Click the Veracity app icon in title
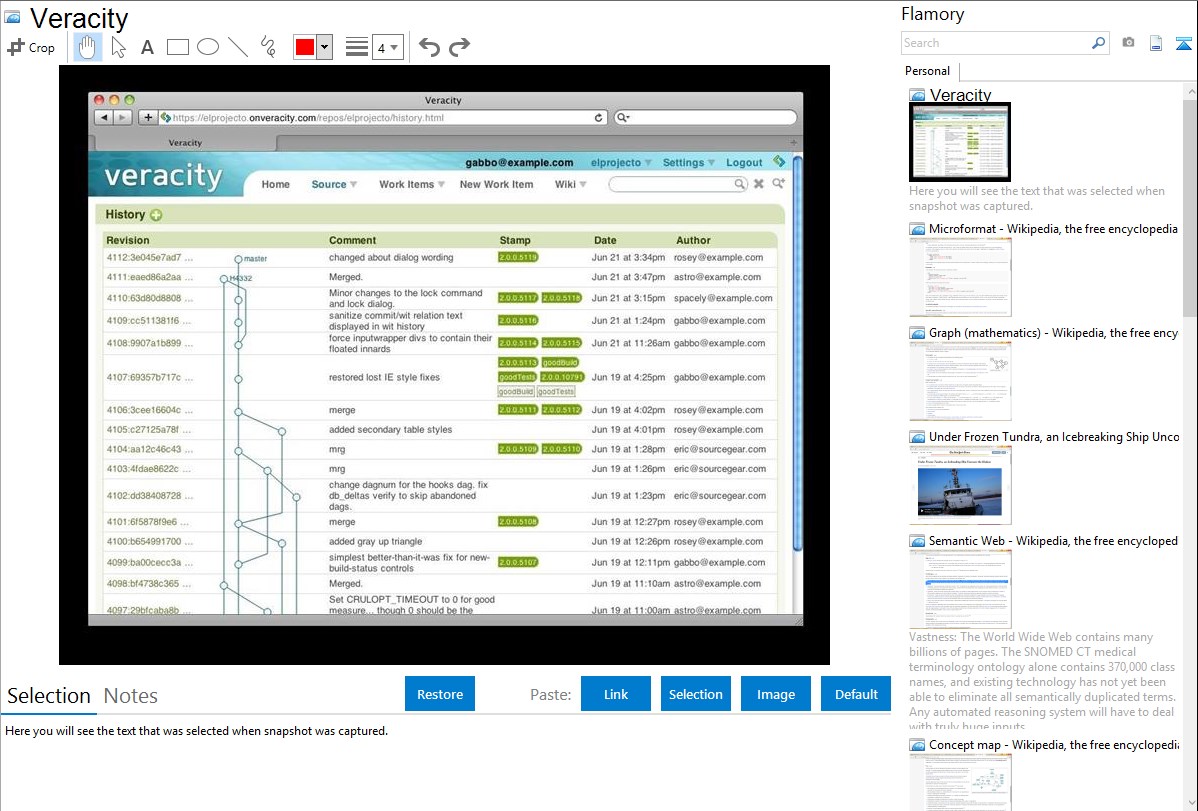The width and height of the screenshot is (1198, 811). pyautogui.click(x=13, y=17)
